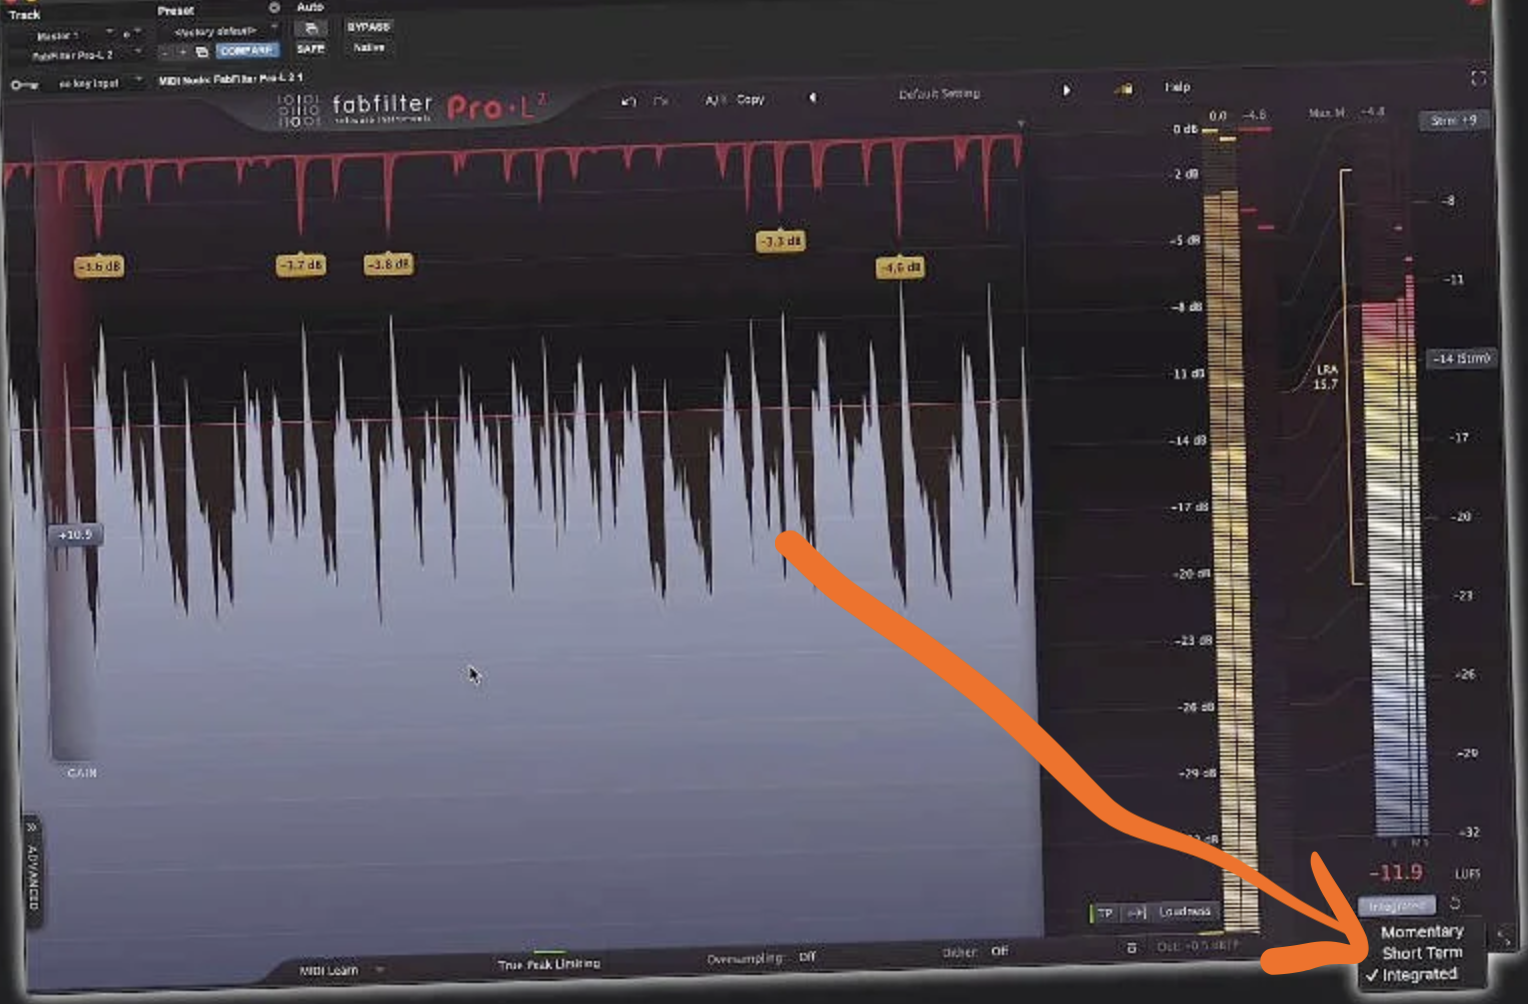
Task: Click the -4.6 dB peak label
Action: (900, 267)
